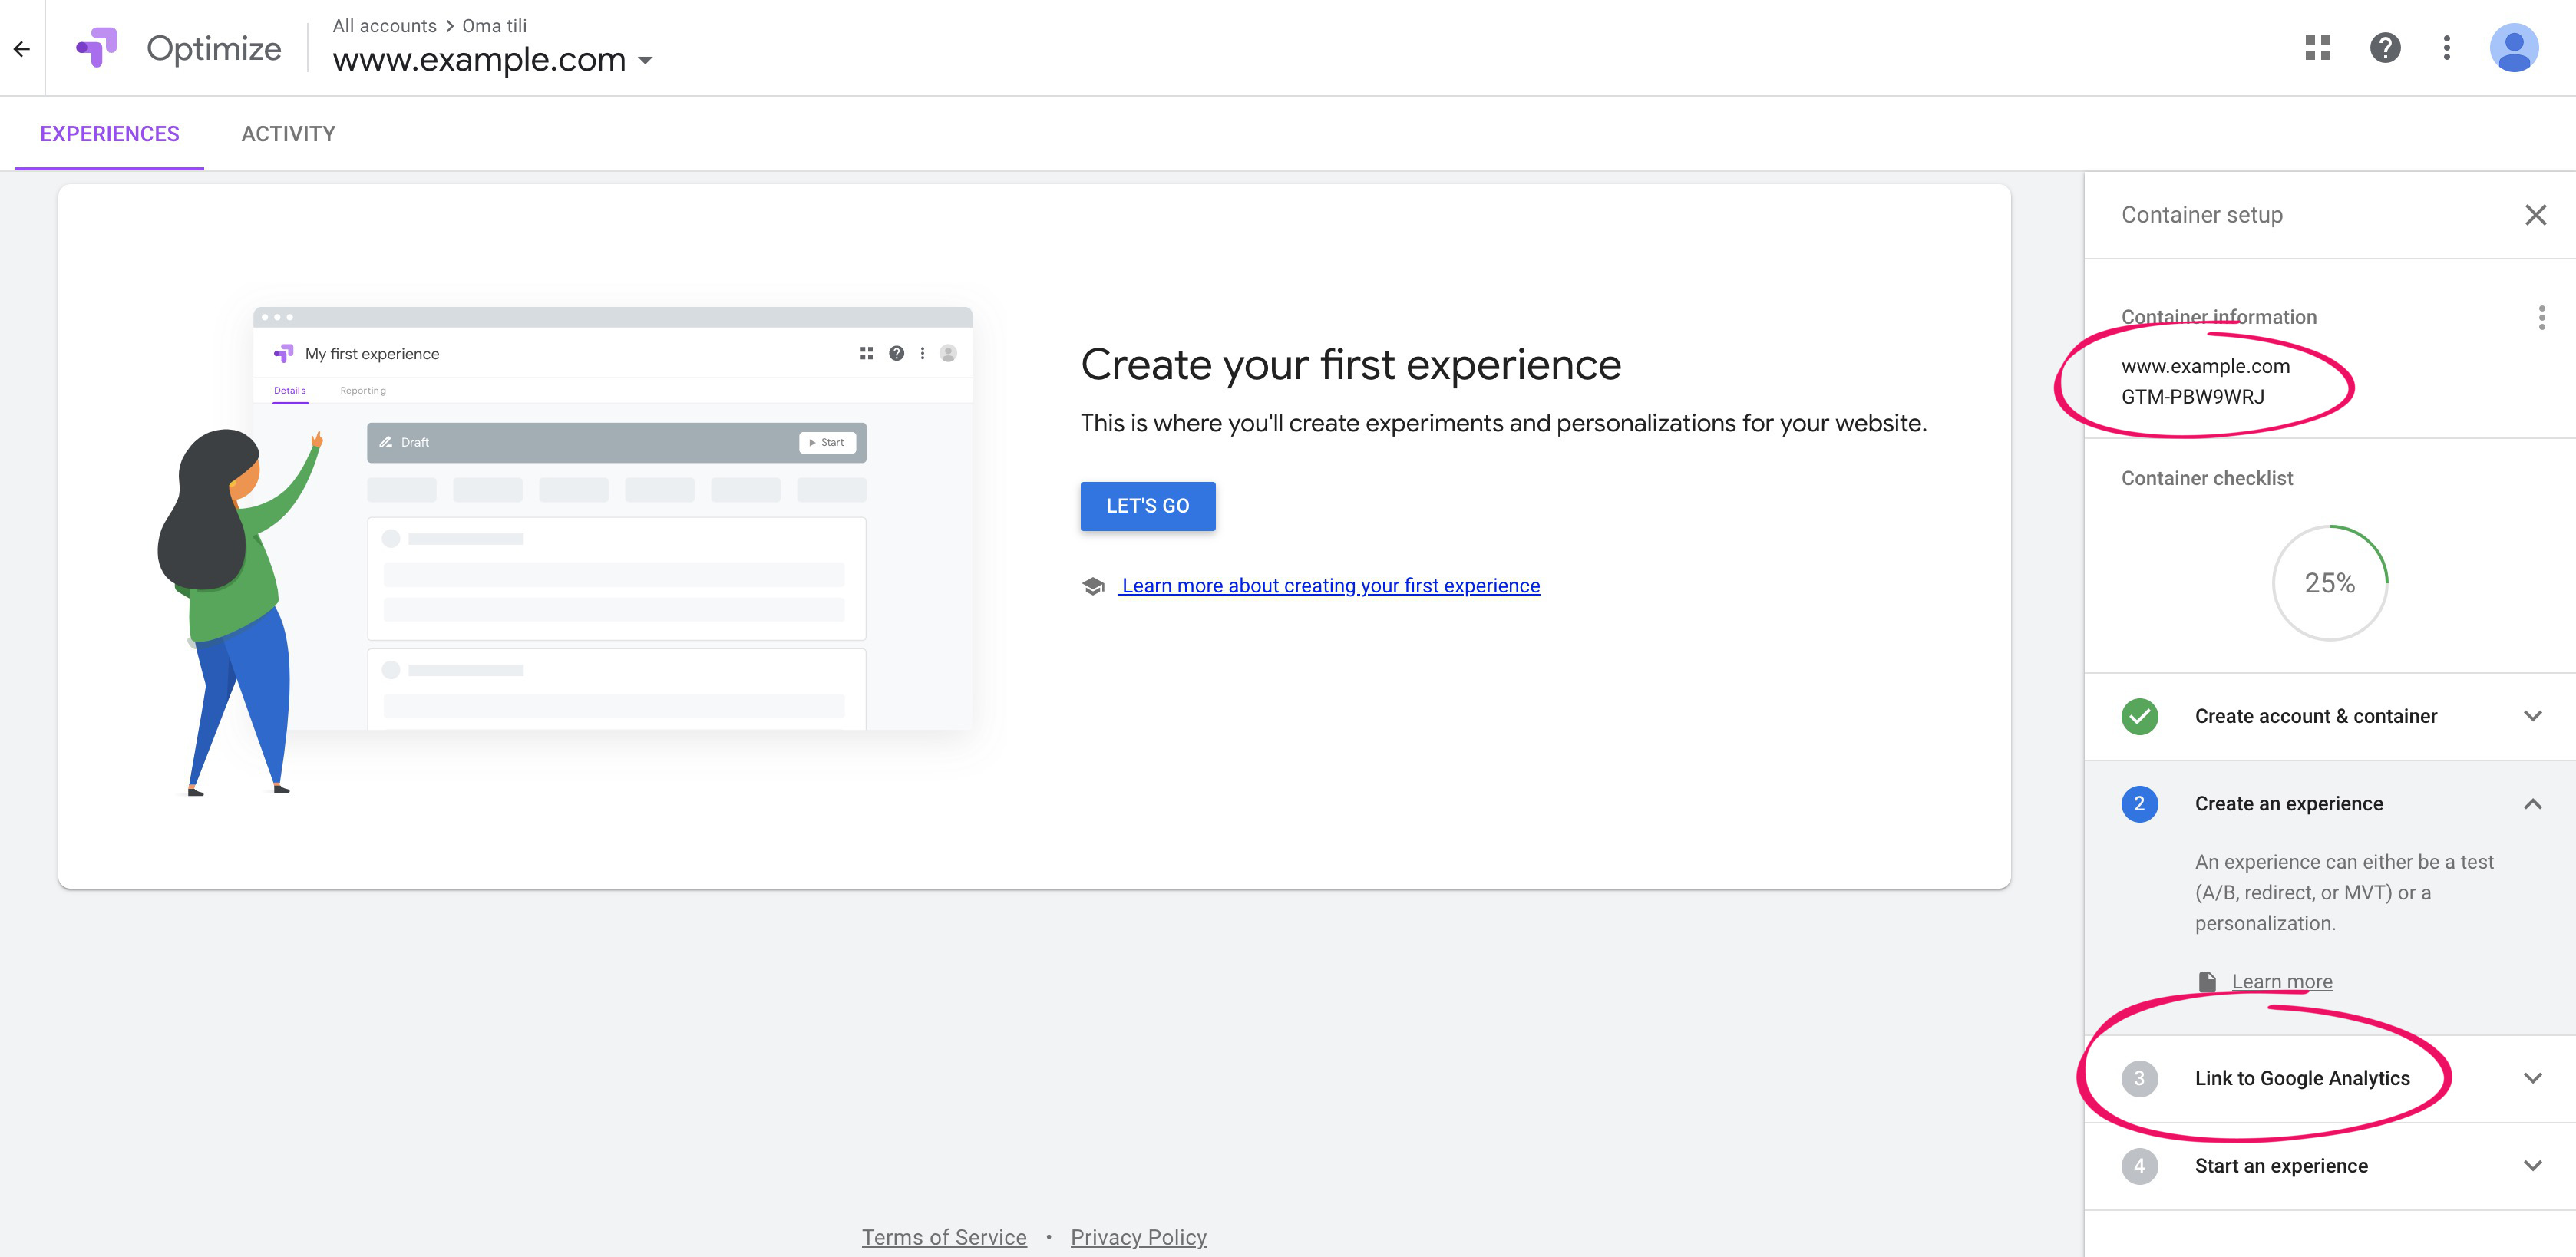This screenshot has height=1257, width=2576.
Task: Click the back arrow icon
Action: [x=22, y=48]
